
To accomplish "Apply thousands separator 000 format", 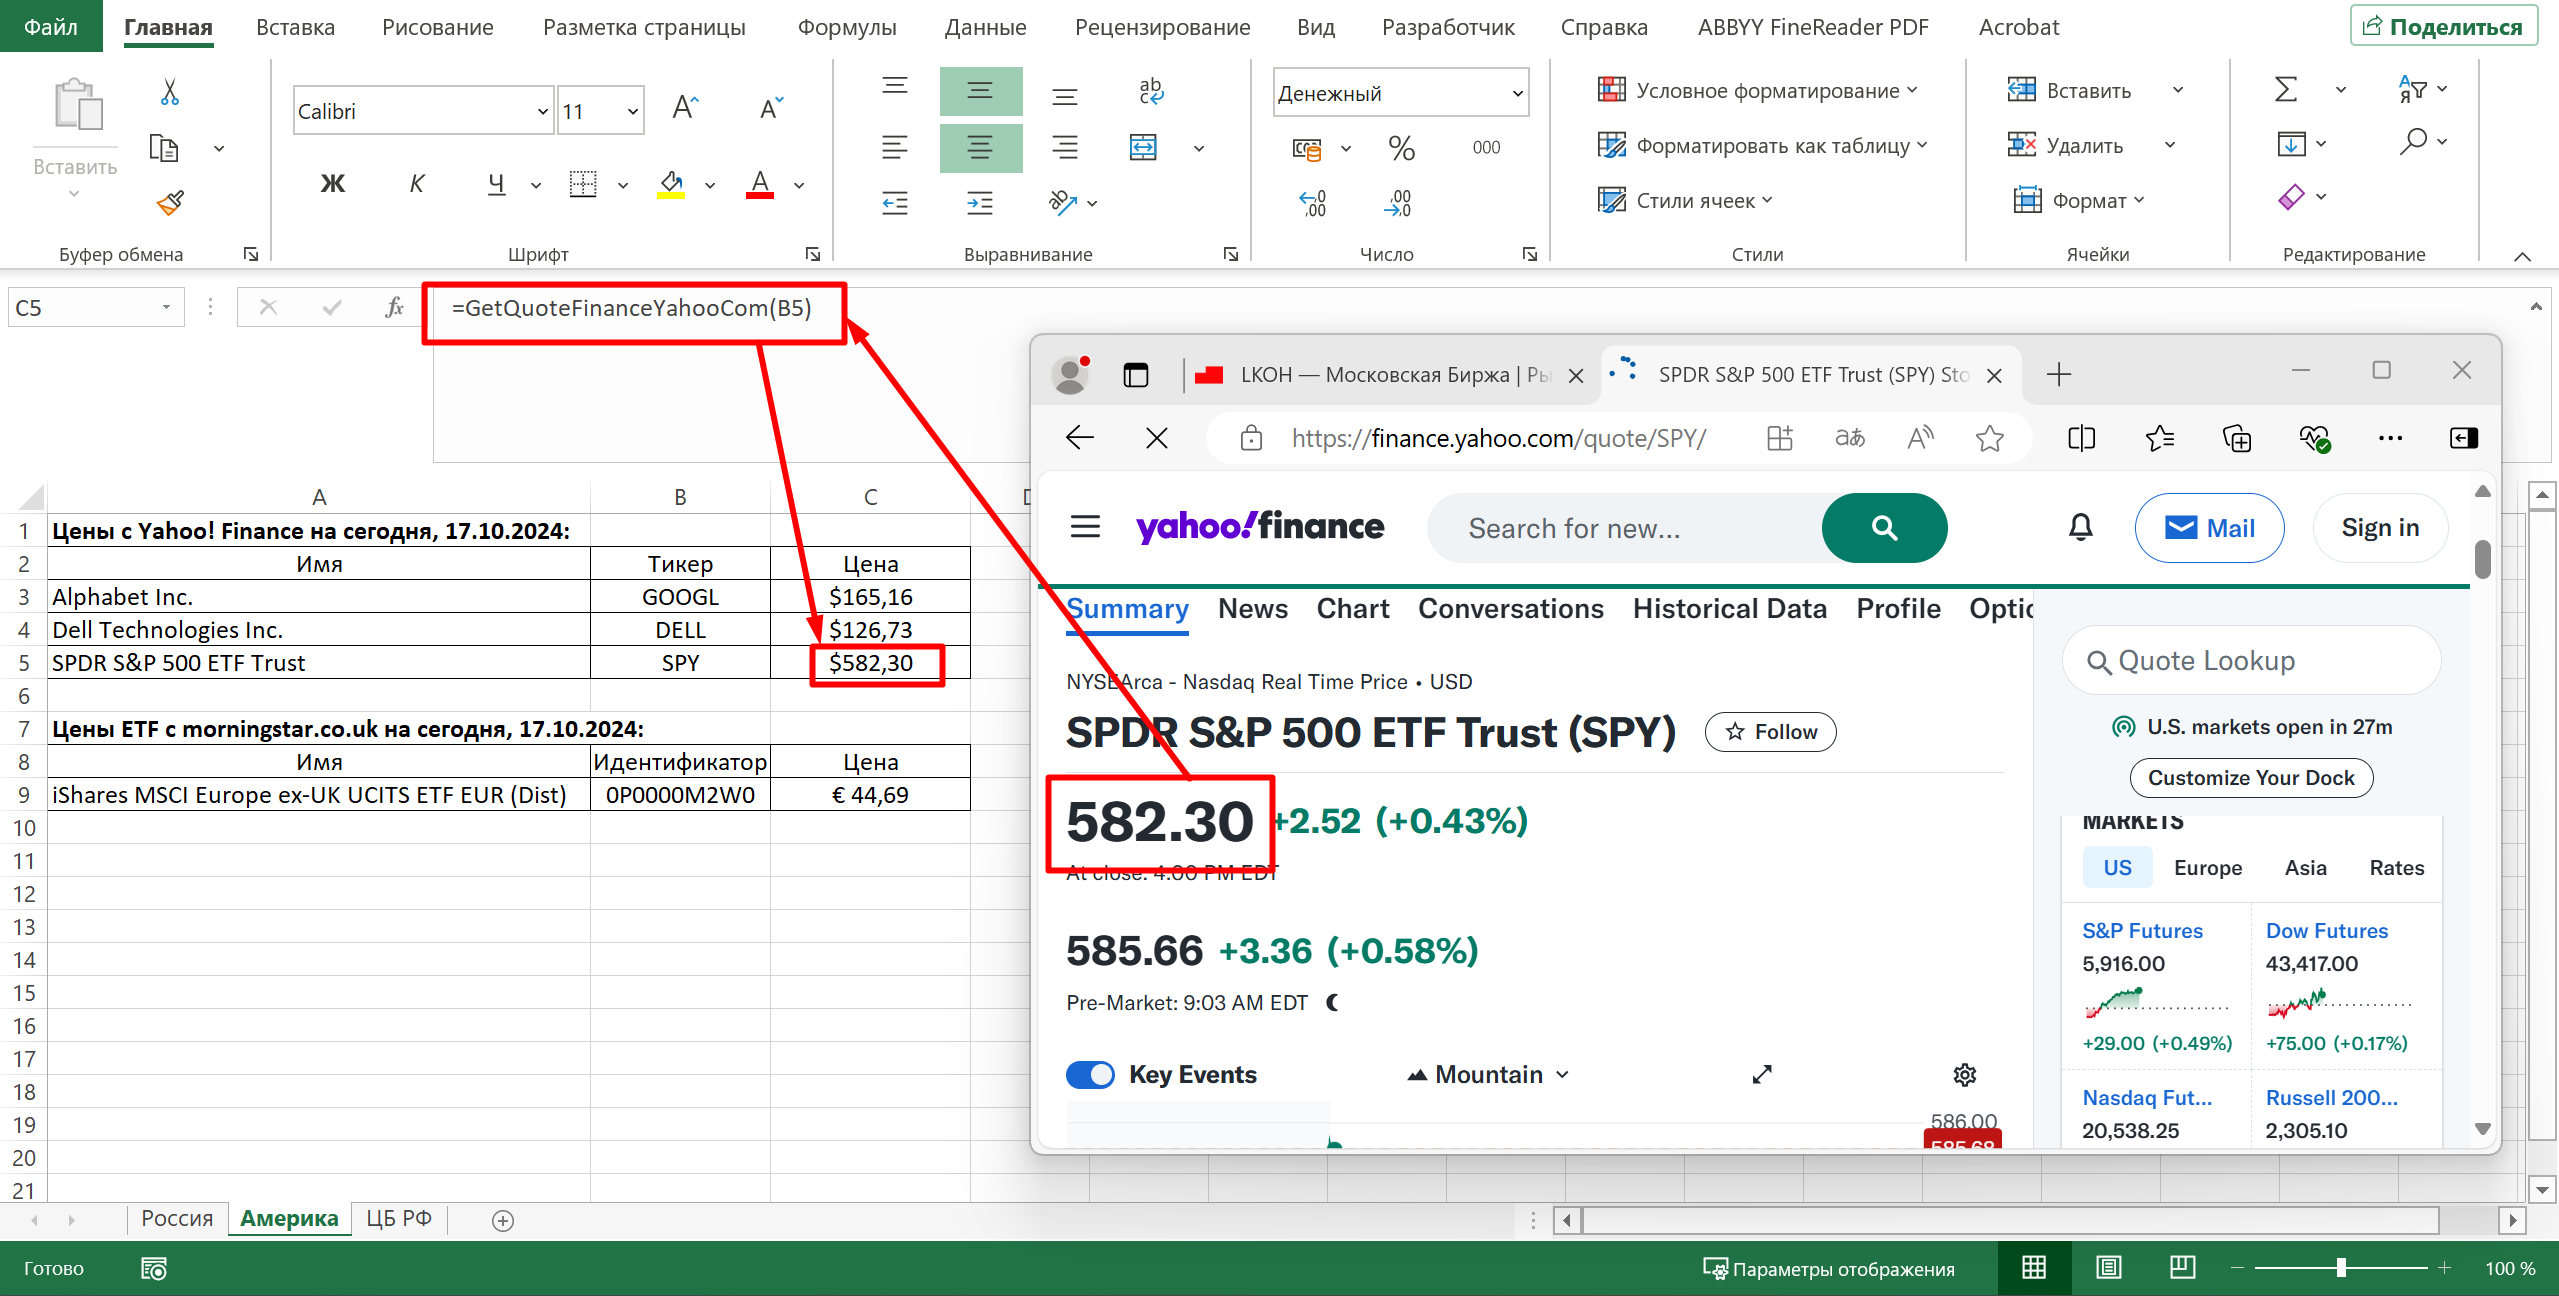I will (x=1486, y=148).
